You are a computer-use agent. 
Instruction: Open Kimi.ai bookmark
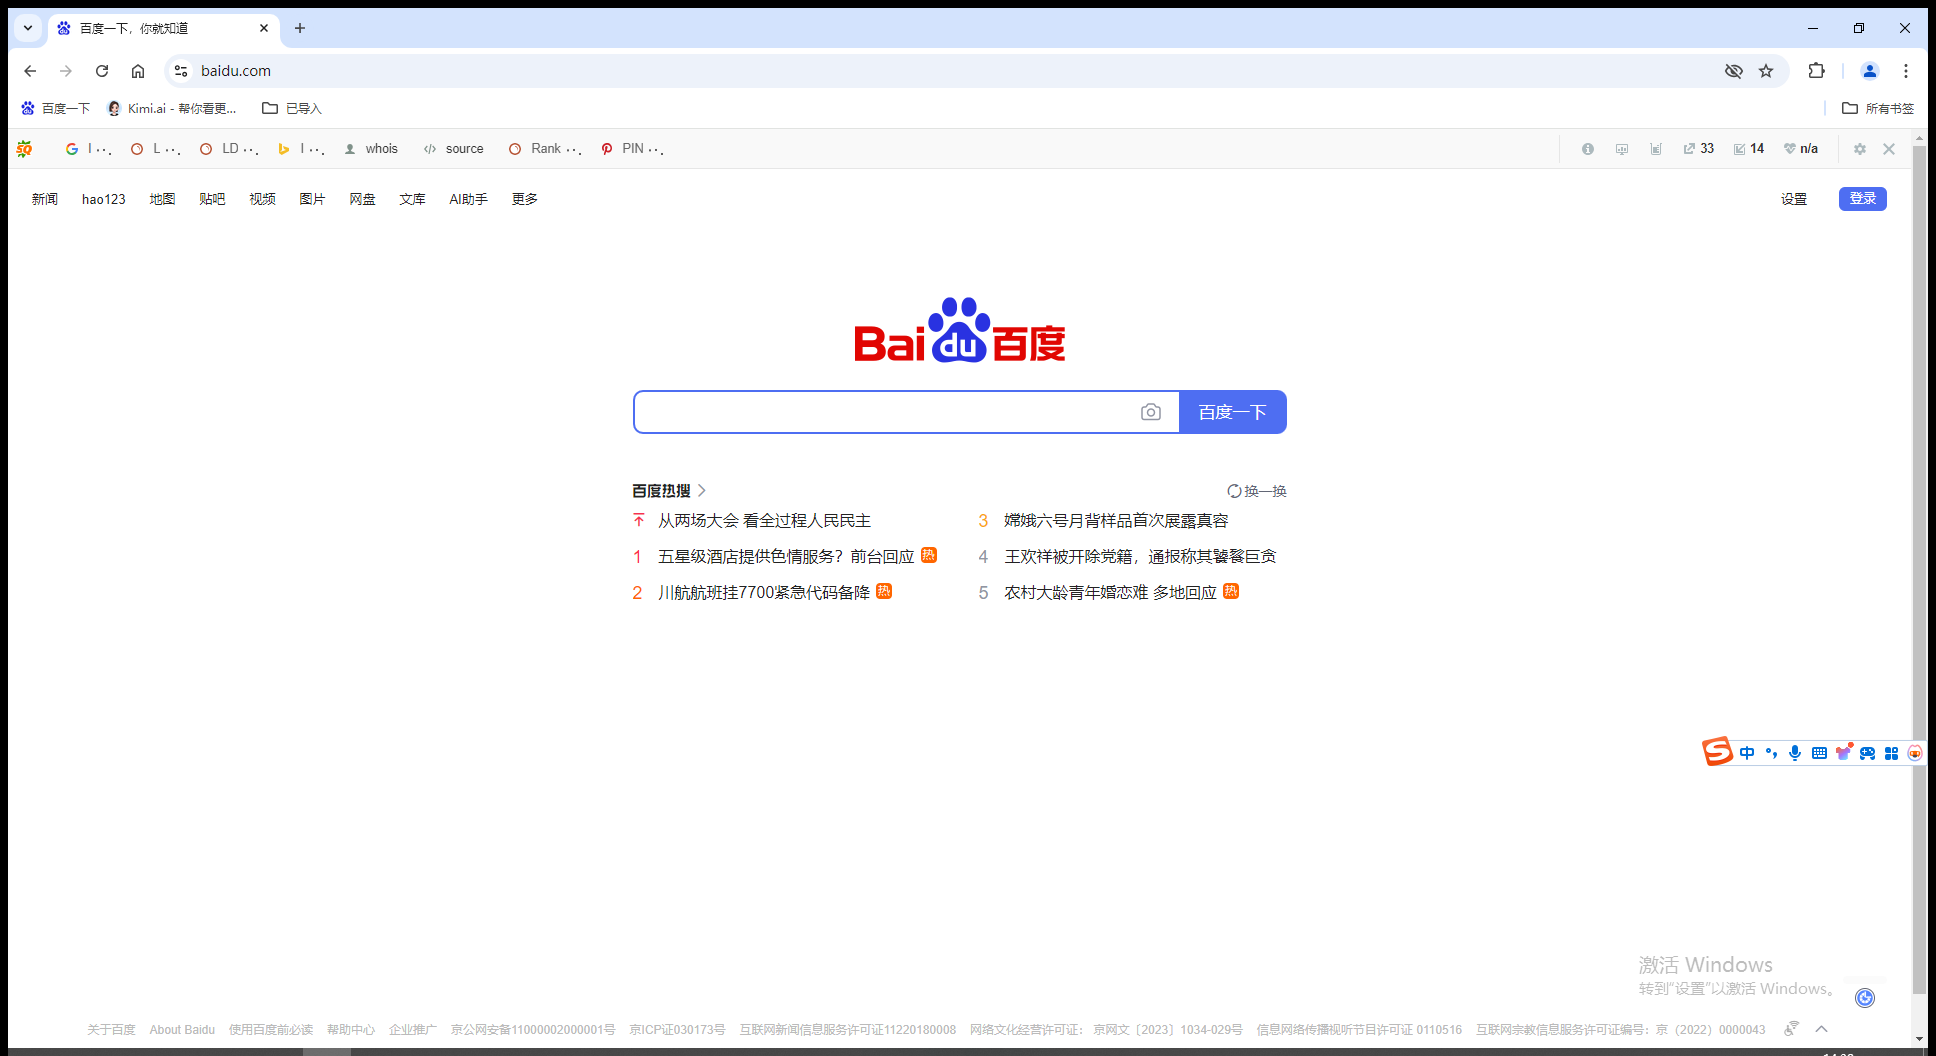click(x=172, y=108)
